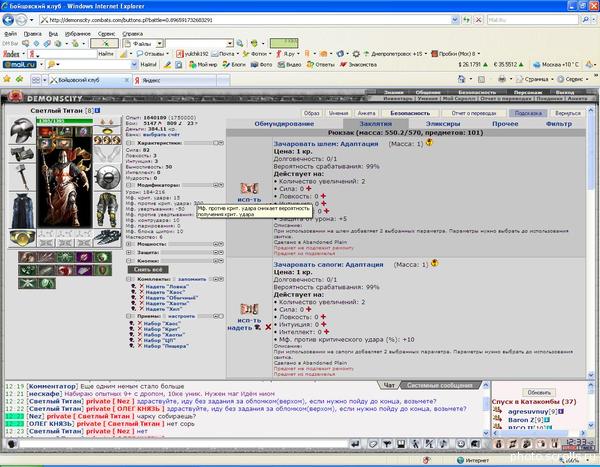
Task: Open the Фильтр tab
Action: 559,124
